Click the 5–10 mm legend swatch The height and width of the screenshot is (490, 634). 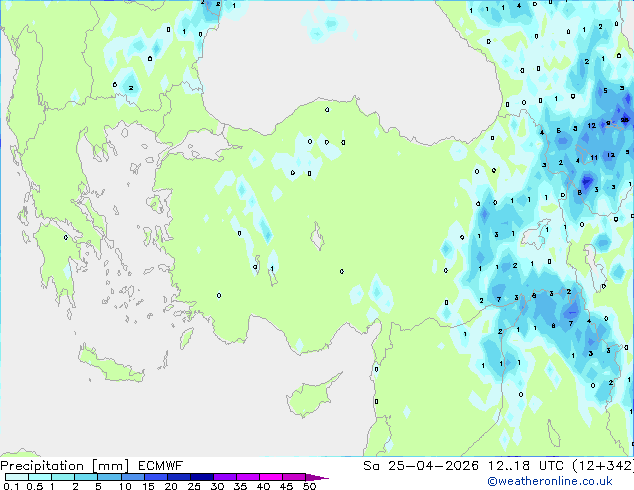click(x=109, y=477)
